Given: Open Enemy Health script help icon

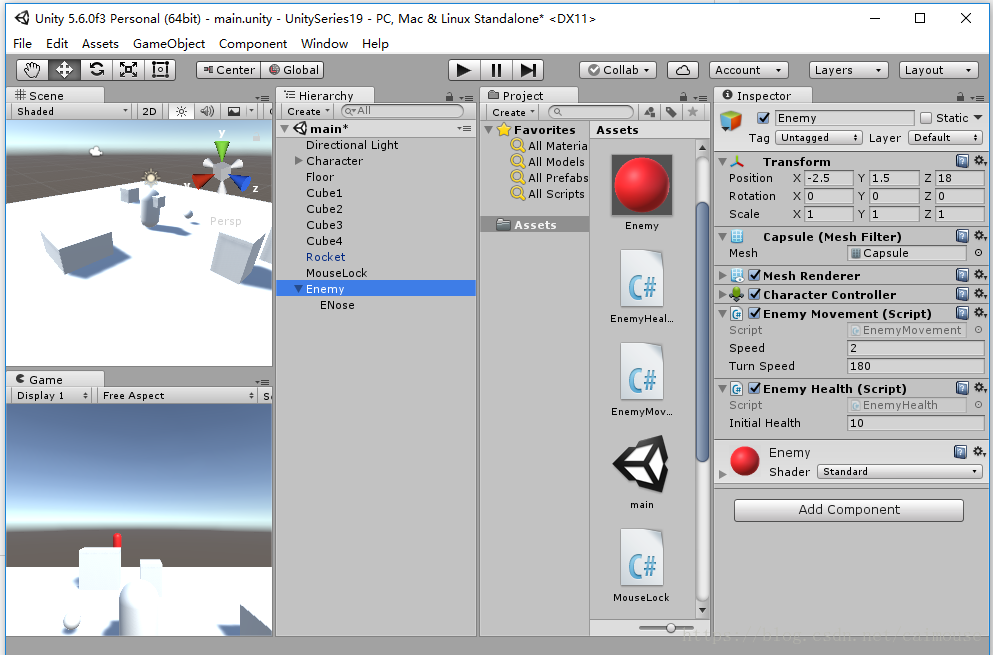Looking at the screenshot, I should pos(962,388).
